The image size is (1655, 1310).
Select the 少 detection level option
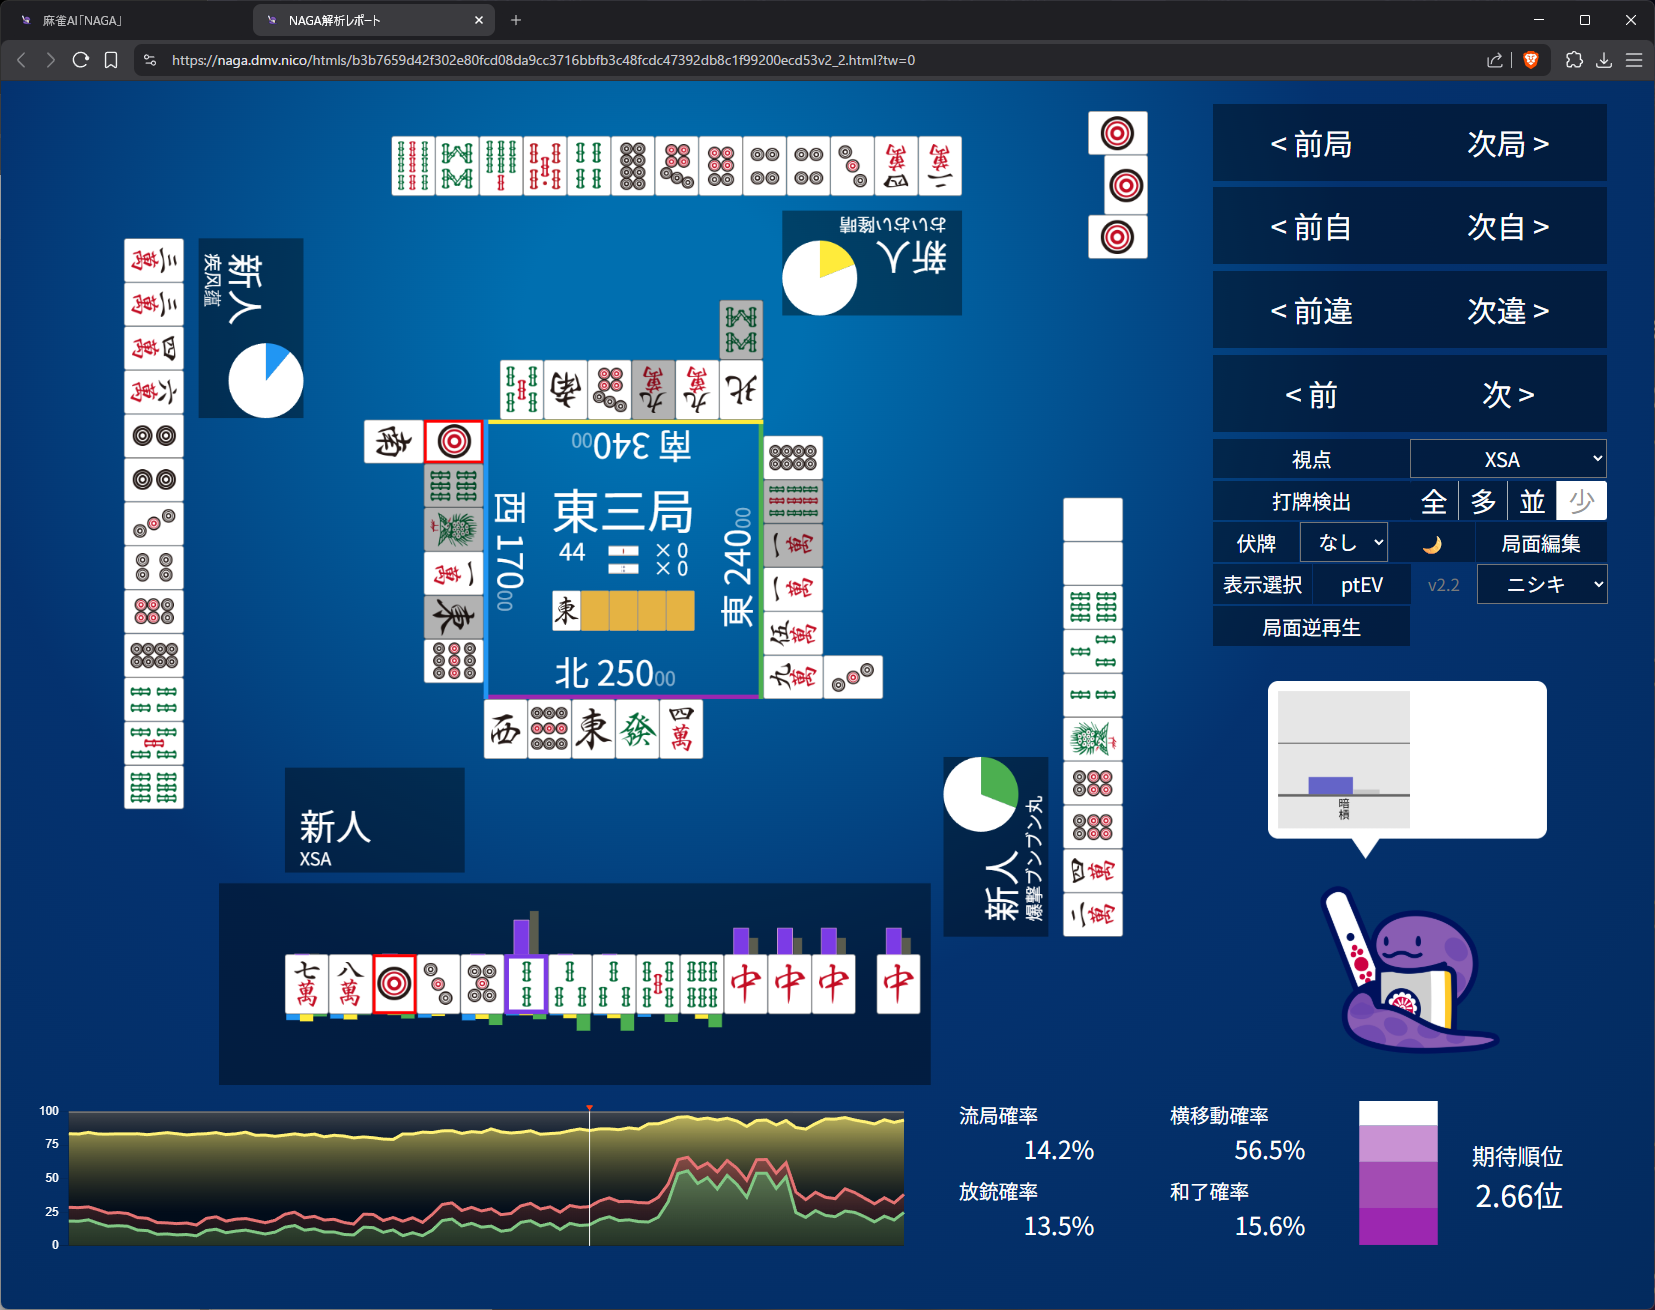[x=1581, y=502]
